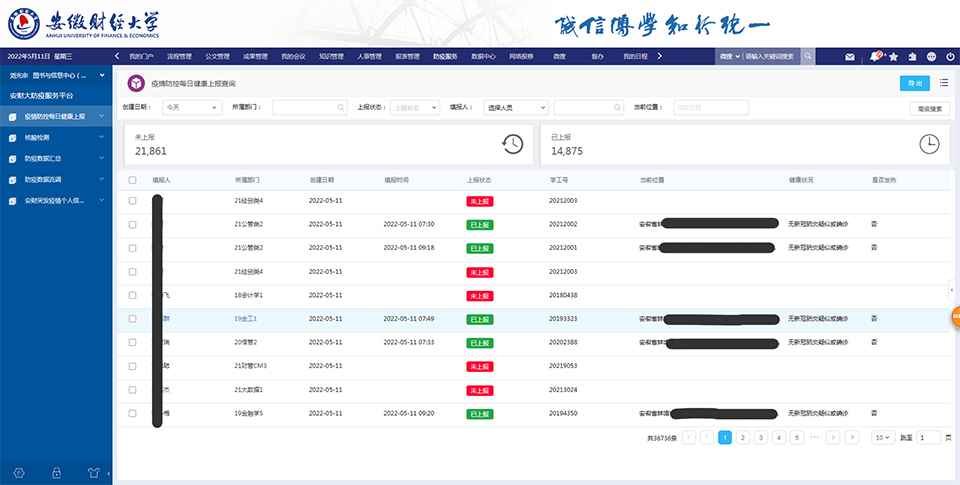Click the lock icon at sidebar bottom
Image resolution: width=960 pixels, height=485 pixels.
(56, 473)
